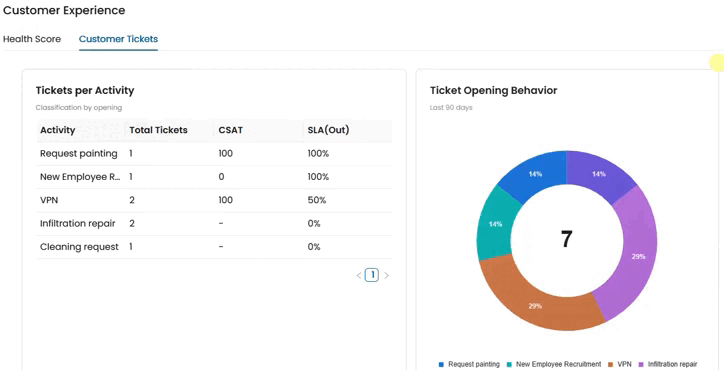724x370 pixels.
Task: Select the Customer Tickets tab
Action: pyautogui.click(x=118, y=39)
